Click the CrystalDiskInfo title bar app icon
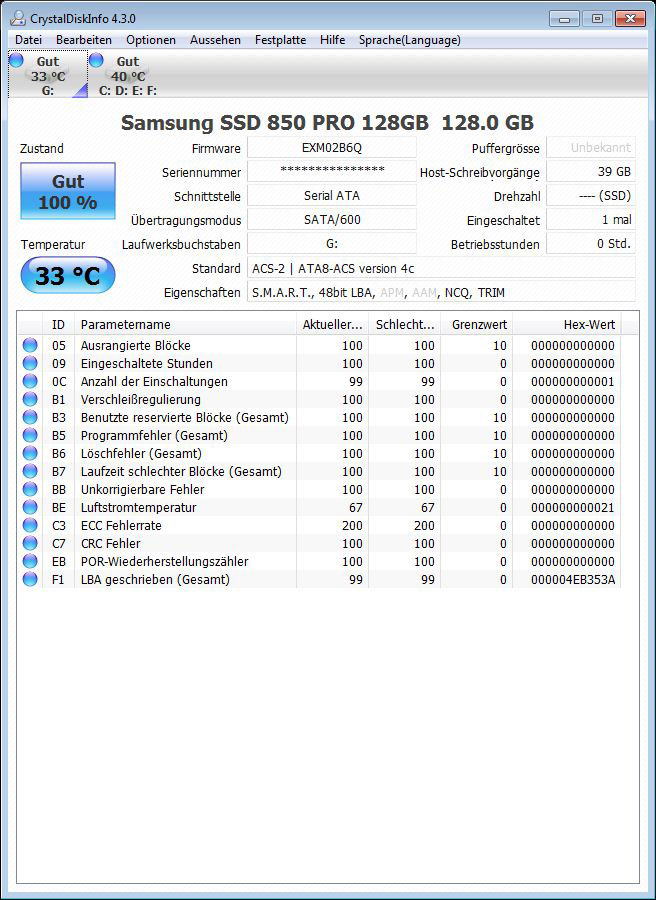This screenshot has width=656, height=900. 17,18
